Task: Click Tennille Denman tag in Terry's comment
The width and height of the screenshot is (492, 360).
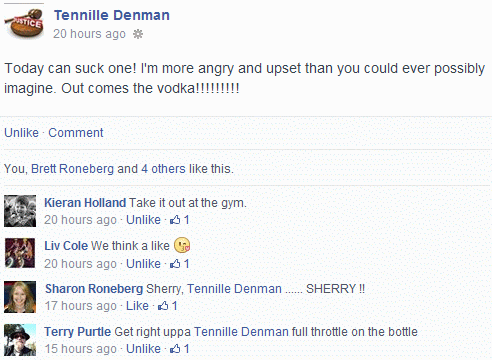Action: click(x=241, y=332)
